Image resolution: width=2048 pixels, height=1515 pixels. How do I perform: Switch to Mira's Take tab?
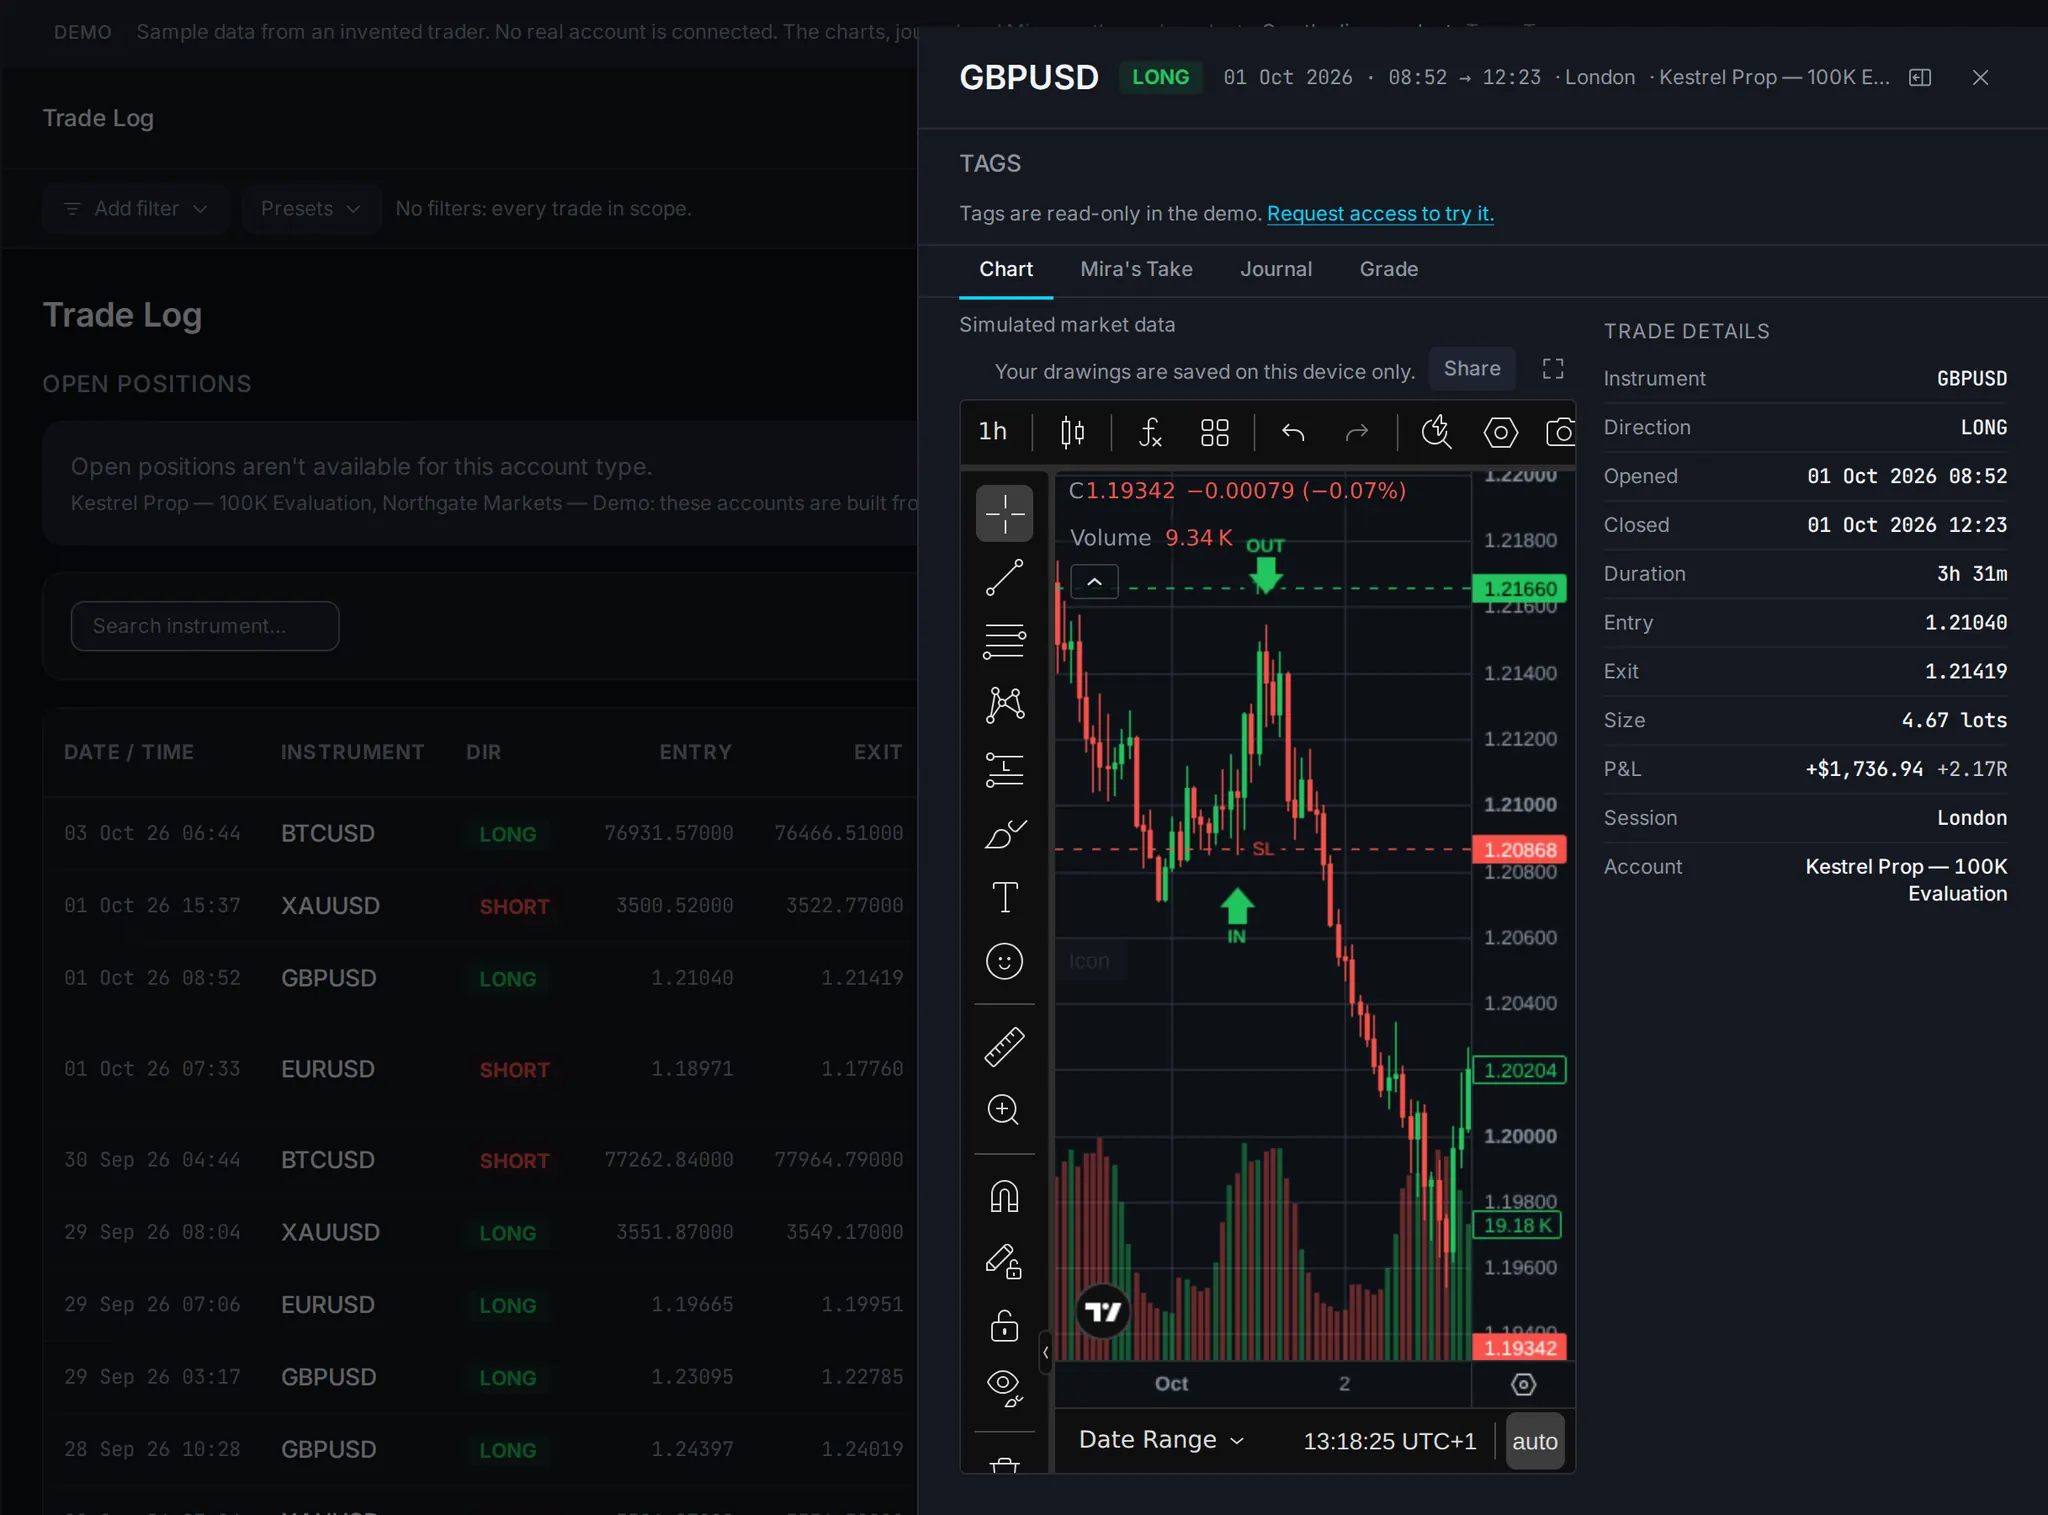click(x=1136, y=269)
